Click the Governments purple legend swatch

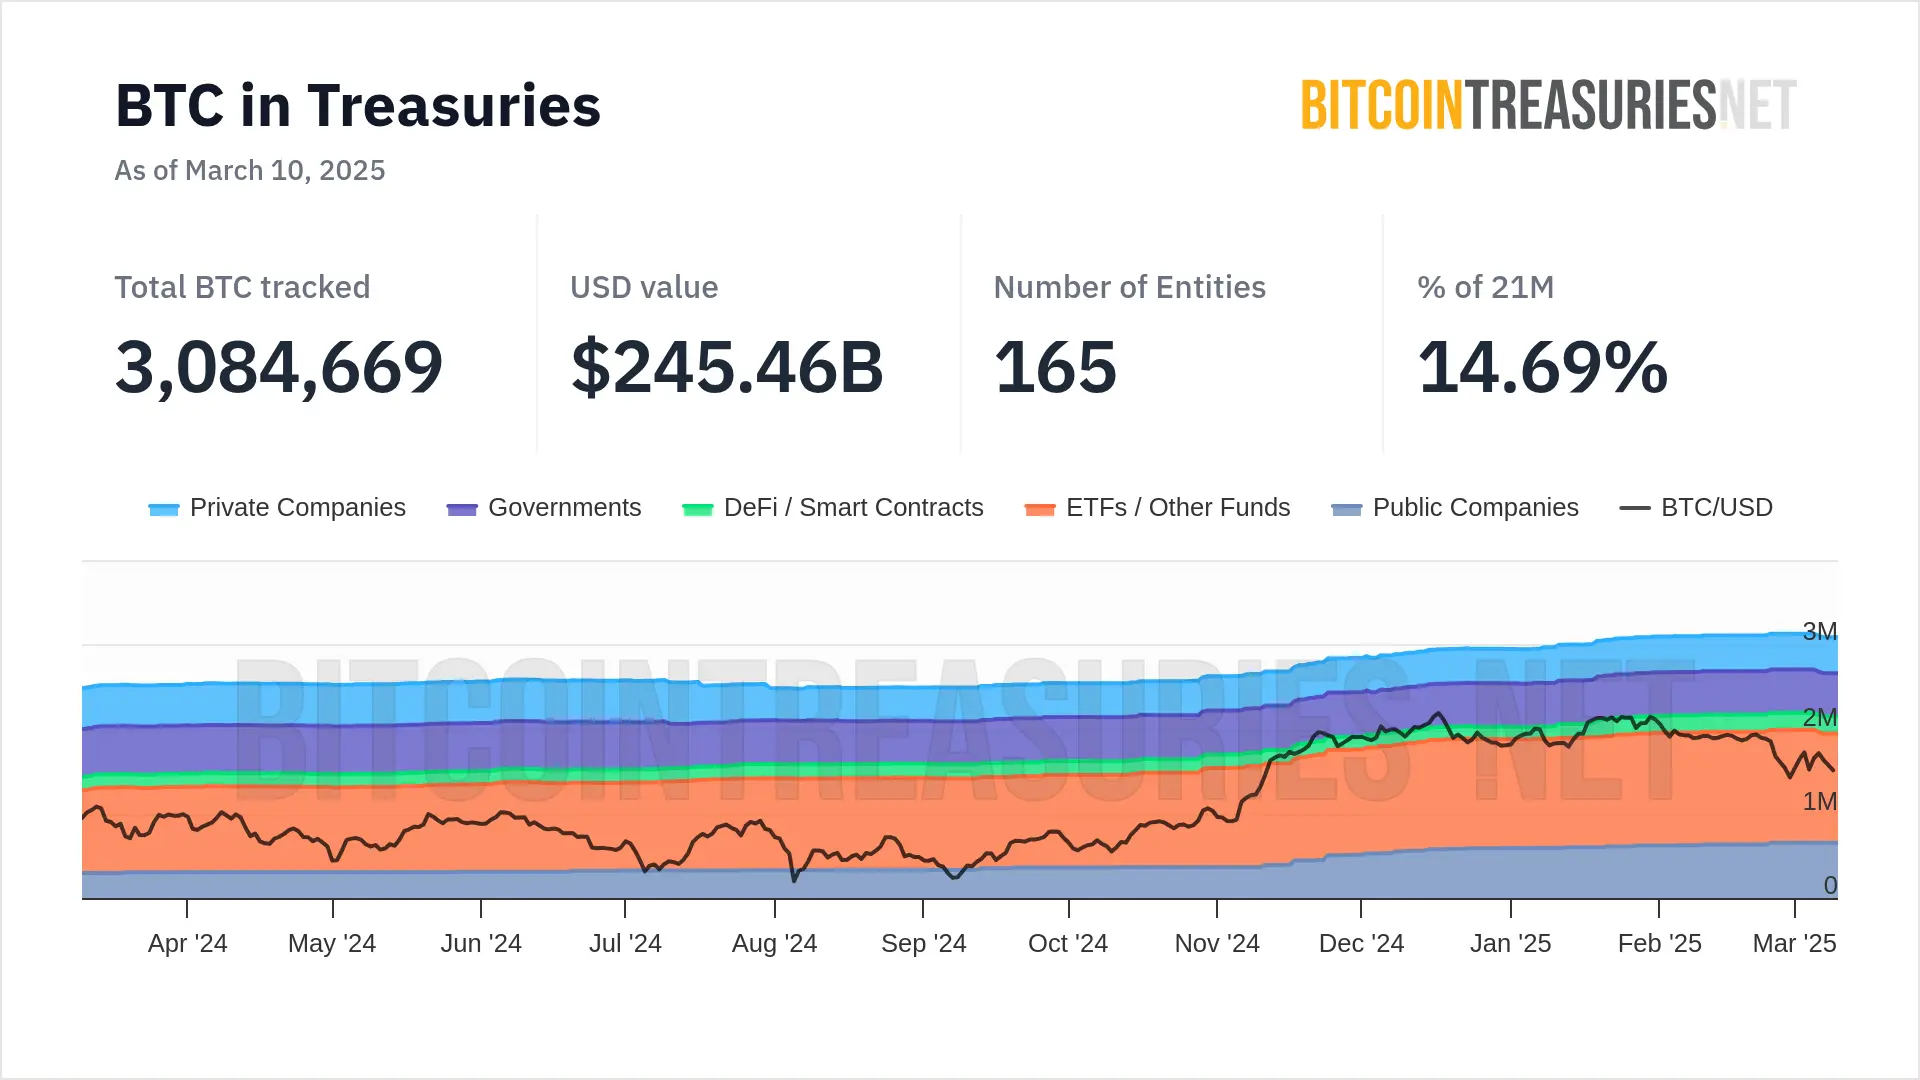pos(462,509)
